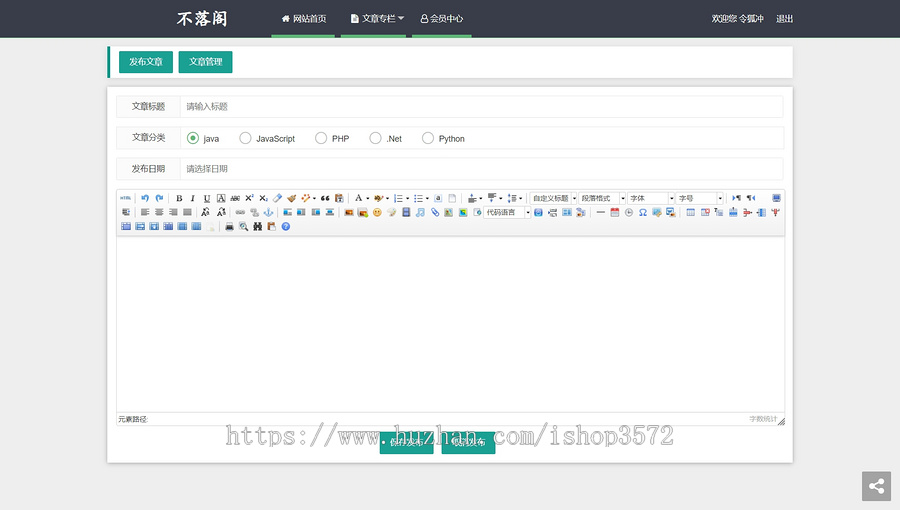This screenshot has height=510, width=900.
Task: Apply strikethrough formatting
Action: pyautogui.click(x=235, y=198)
